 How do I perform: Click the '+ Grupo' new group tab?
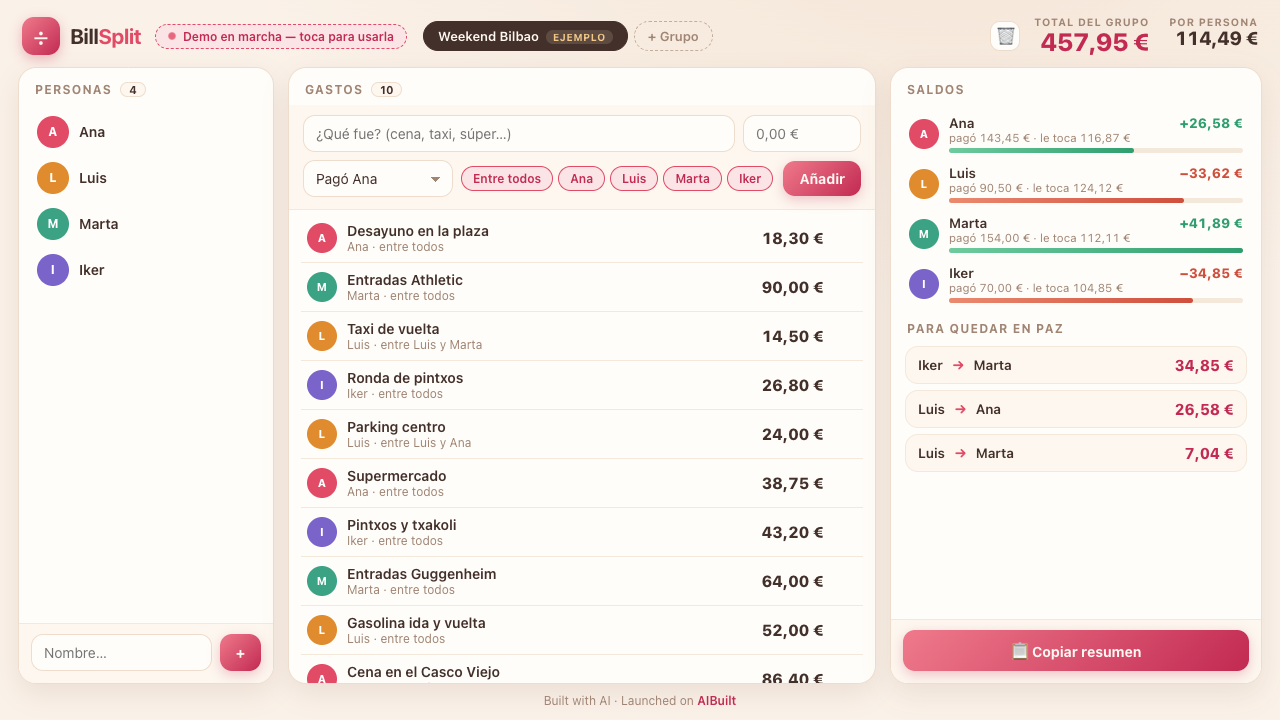673,36
